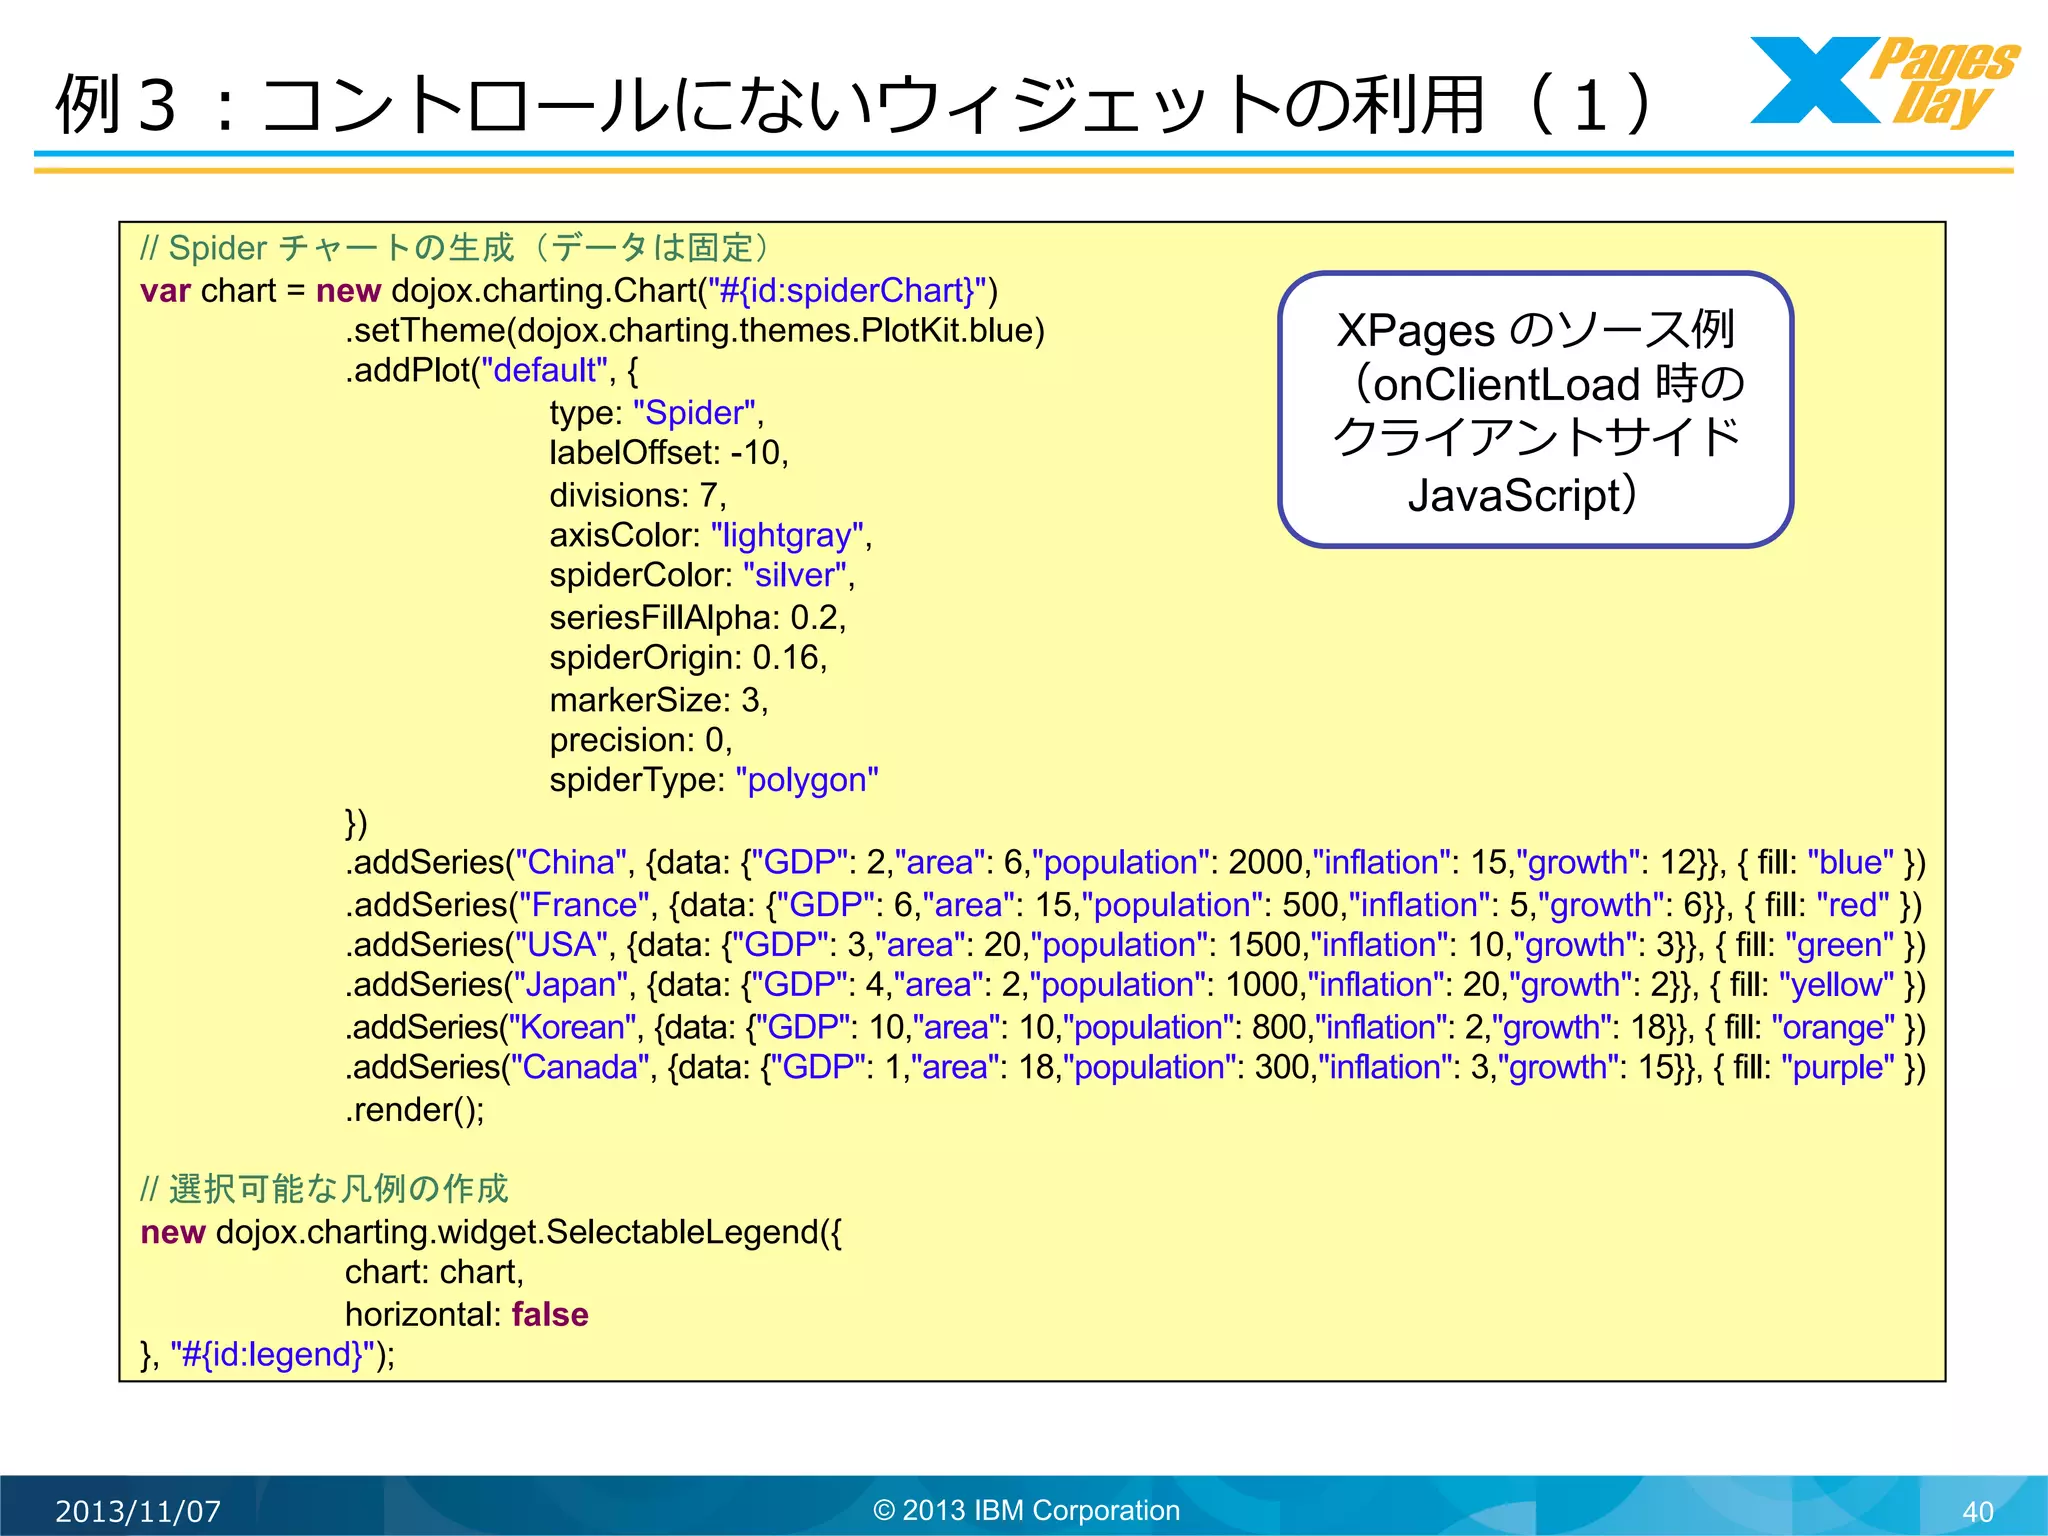Click the addSeries "Korean" line
Viewport: 2048px width, 1536px height.
(x=1135, y=1027)
